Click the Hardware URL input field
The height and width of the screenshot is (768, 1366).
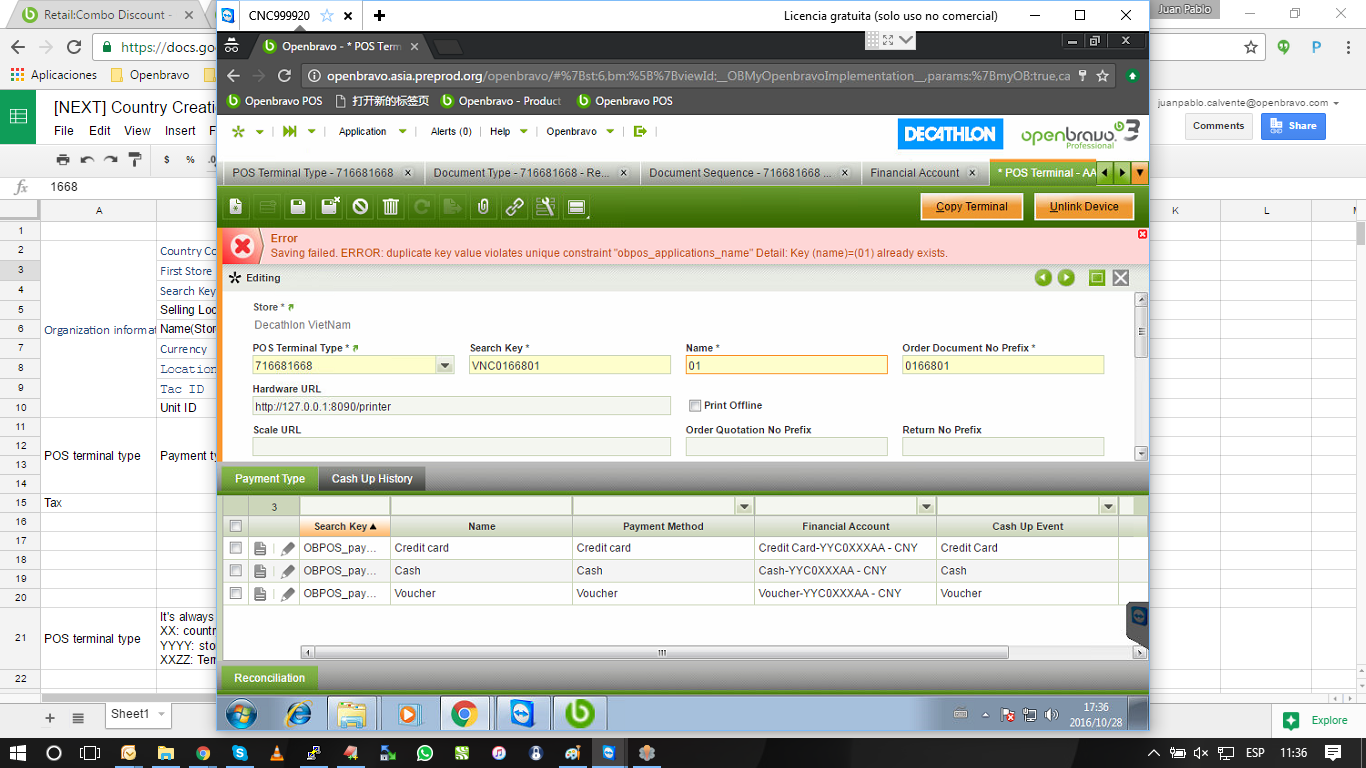tap(462, 407)
